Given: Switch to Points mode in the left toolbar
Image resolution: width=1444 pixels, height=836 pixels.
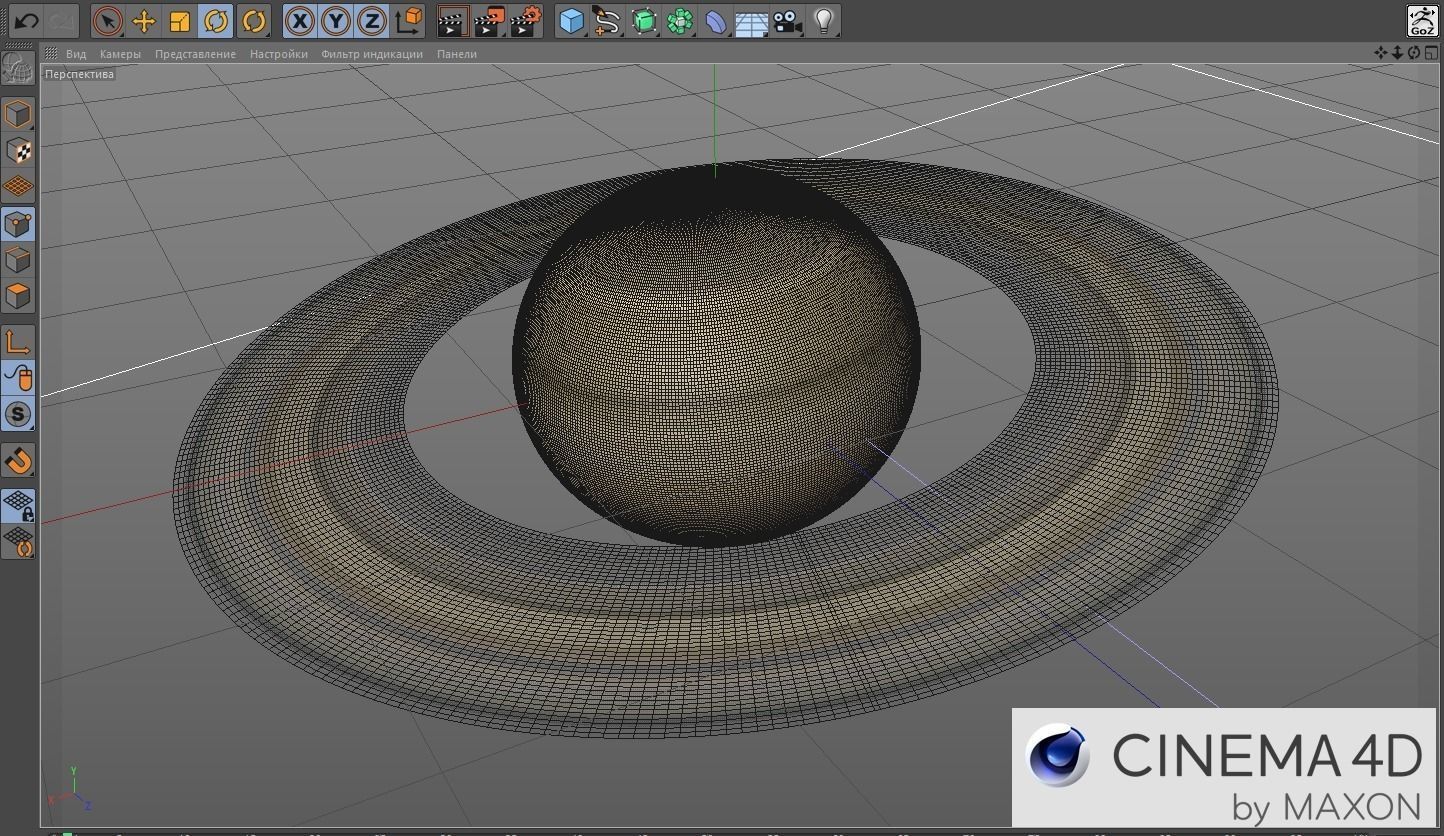Looking at the screenshot, I should [19, 223].
